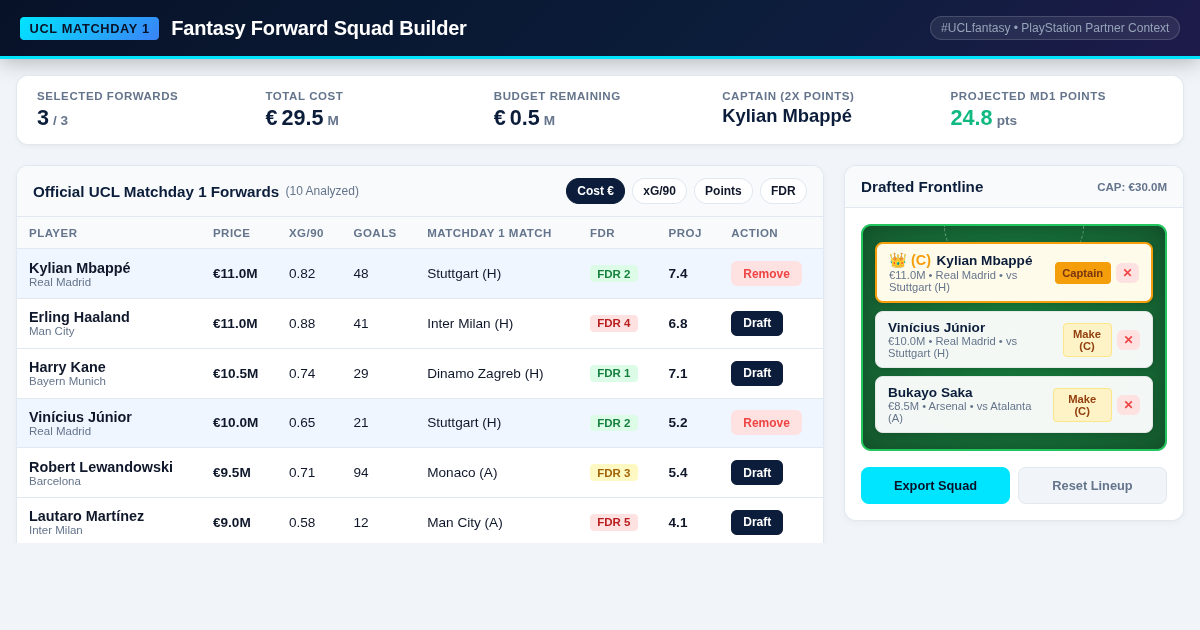Click captain name Kylian Mbappé in summary
Viewport: 1200px width, 630px height.
tap(787, 116)
